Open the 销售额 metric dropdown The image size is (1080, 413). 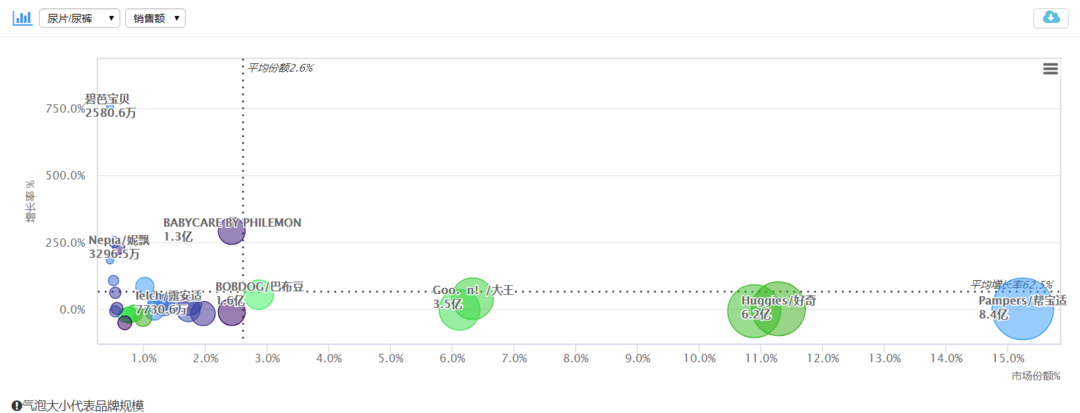(155, 19)
